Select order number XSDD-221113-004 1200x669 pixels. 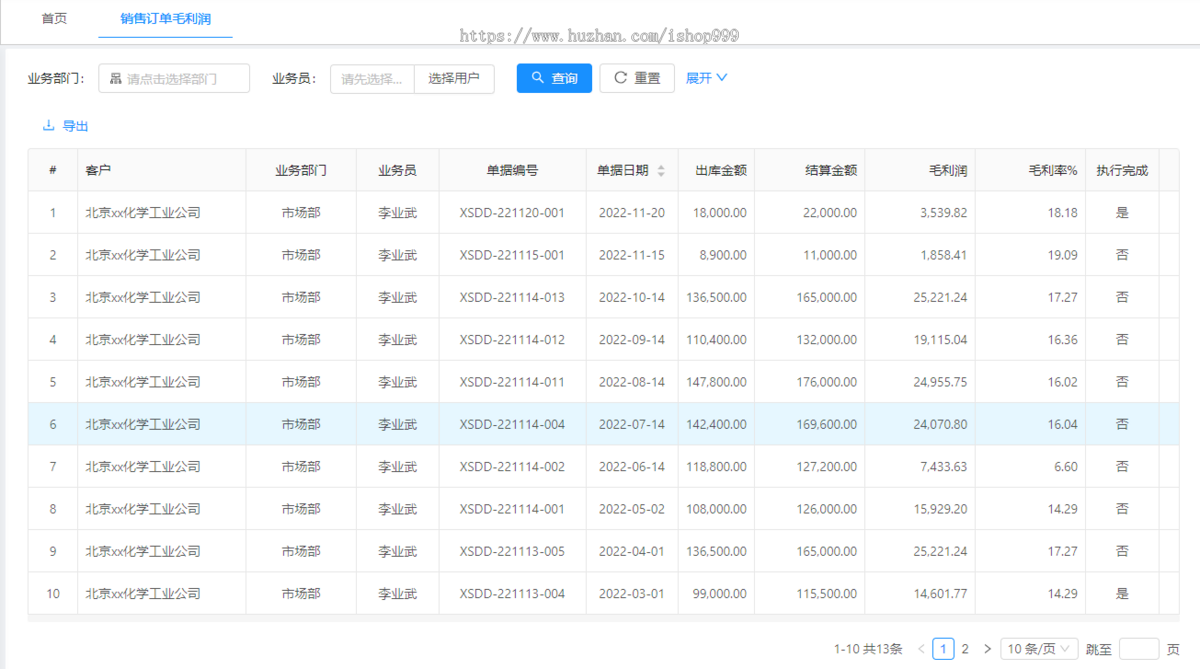pyautogui.click(x=512, y=594)
